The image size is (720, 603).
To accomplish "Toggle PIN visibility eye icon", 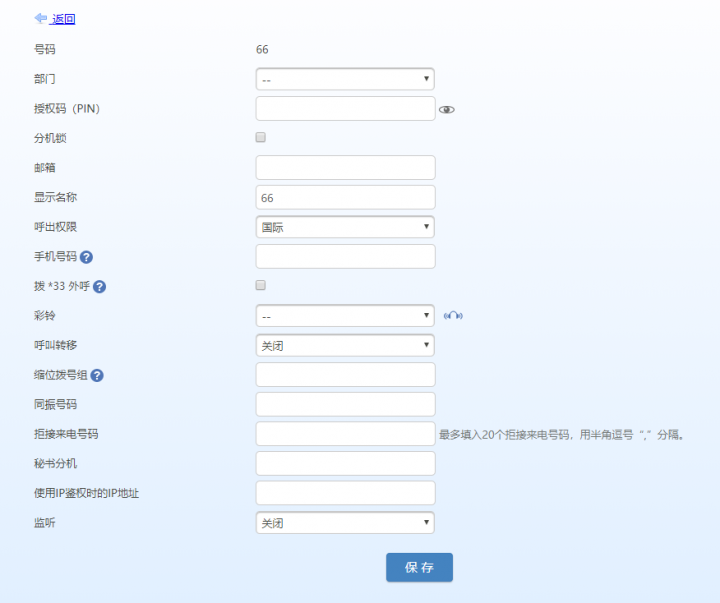I will click(446, 109).
